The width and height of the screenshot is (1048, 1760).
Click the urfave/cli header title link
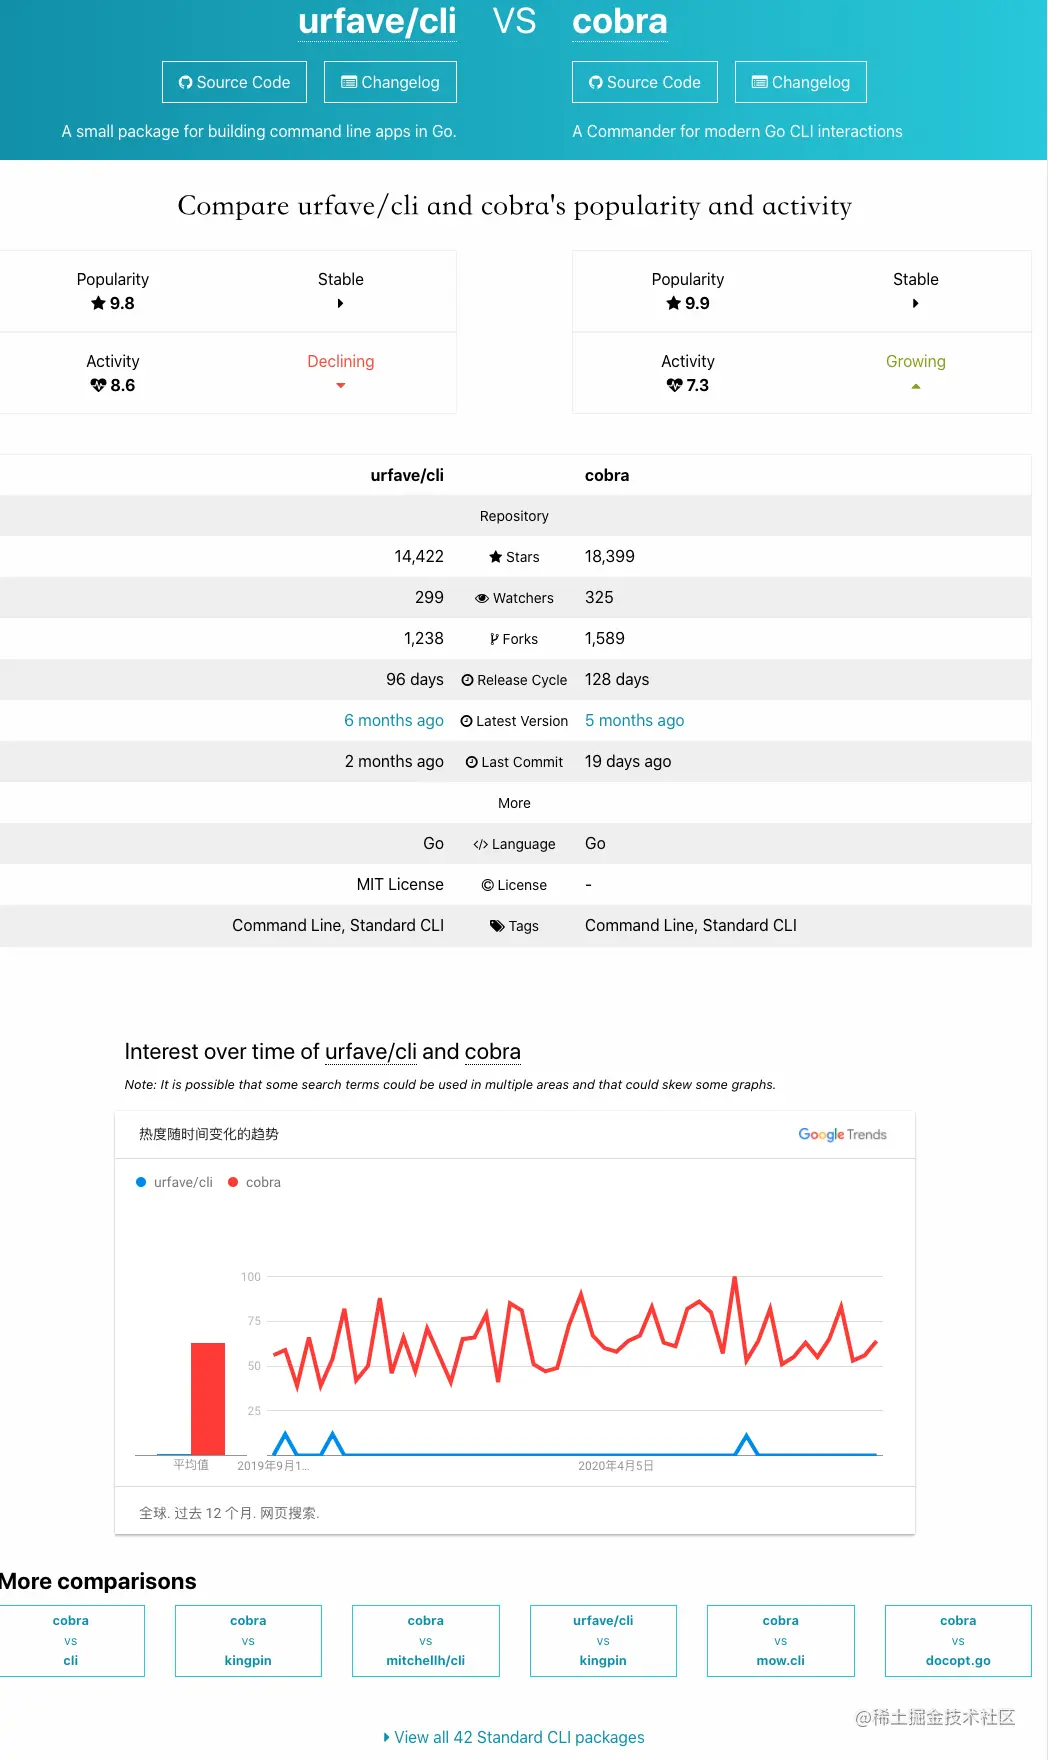[377, 21]
